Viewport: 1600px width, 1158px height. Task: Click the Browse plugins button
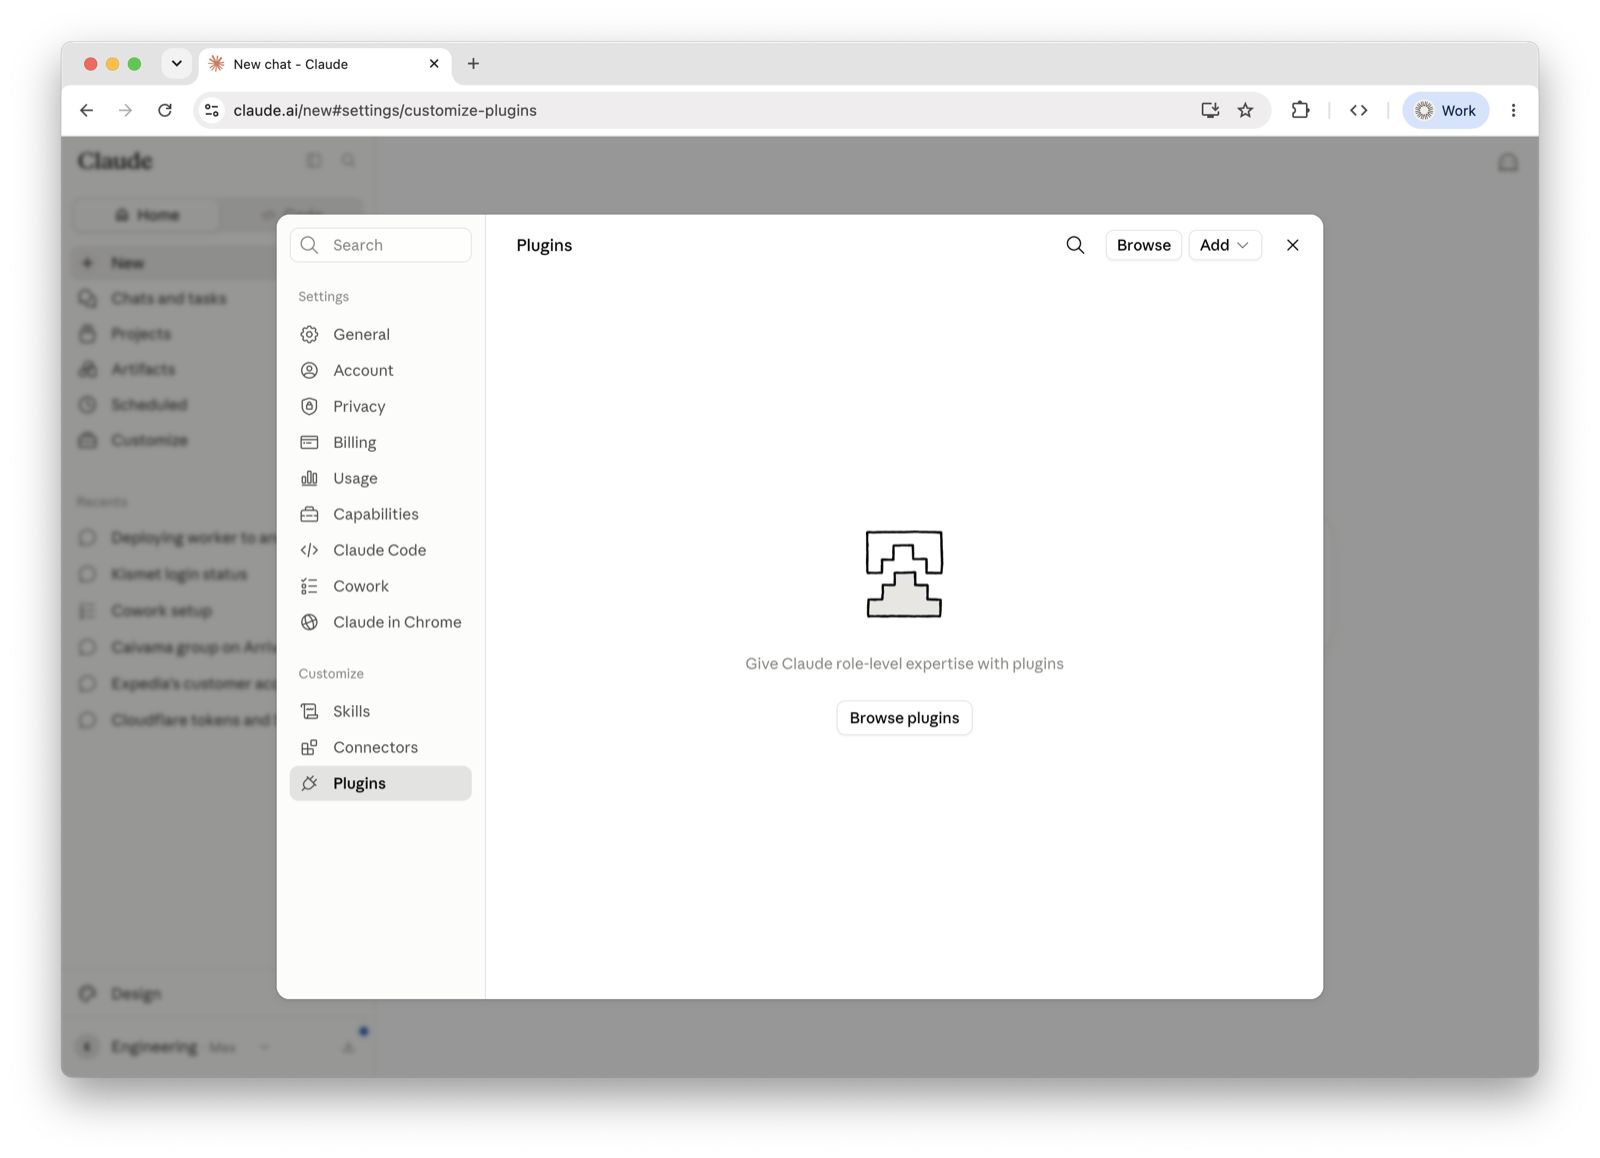[x=904, y=718]
